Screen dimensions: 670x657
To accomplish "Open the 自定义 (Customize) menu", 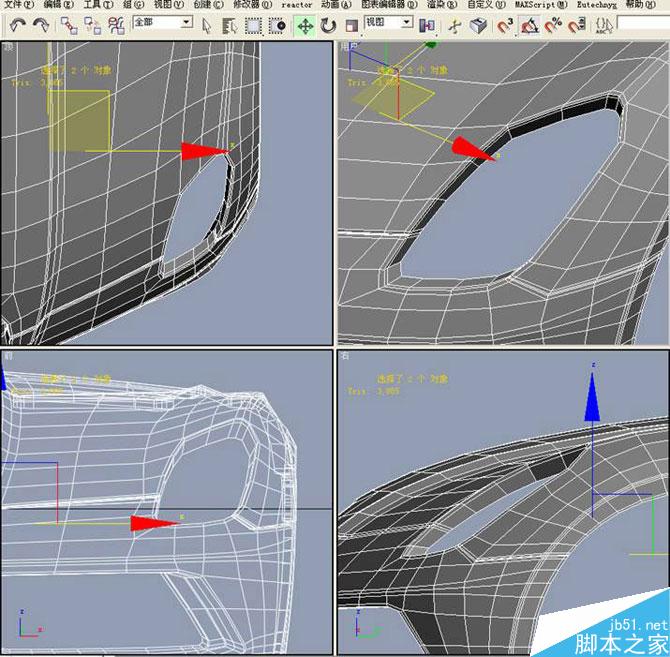I will click(x=486, y=5).
